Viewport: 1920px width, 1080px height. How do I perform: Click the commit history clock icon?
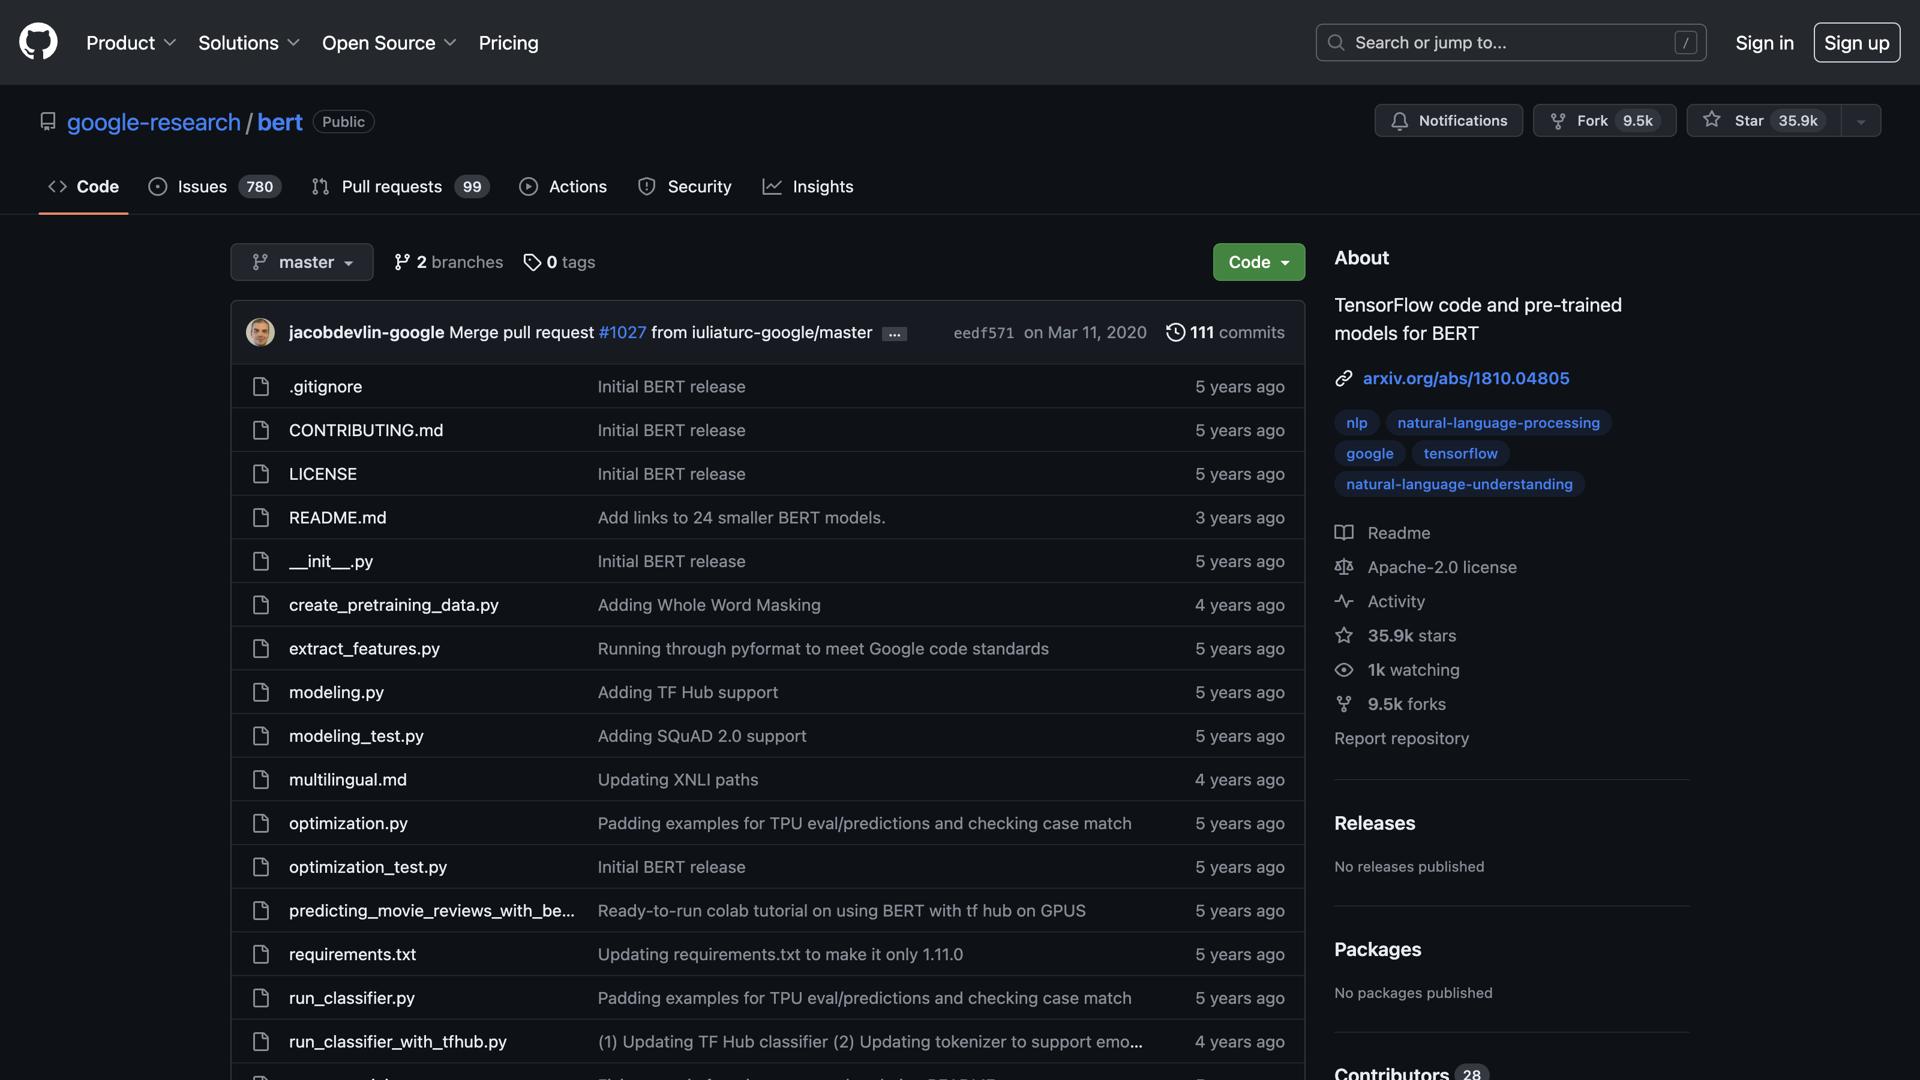(1175, 332)
